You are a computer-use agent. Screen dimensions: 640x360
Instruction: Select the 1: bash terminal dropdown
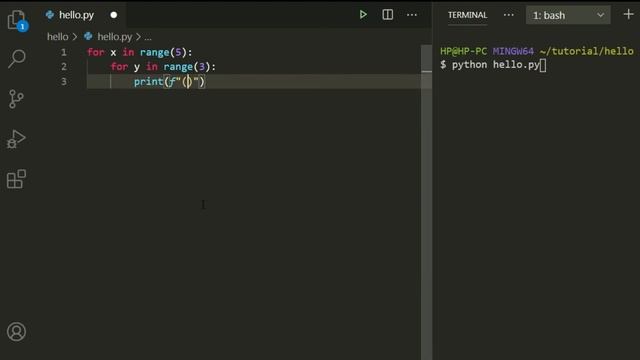[x=568, y=15]
